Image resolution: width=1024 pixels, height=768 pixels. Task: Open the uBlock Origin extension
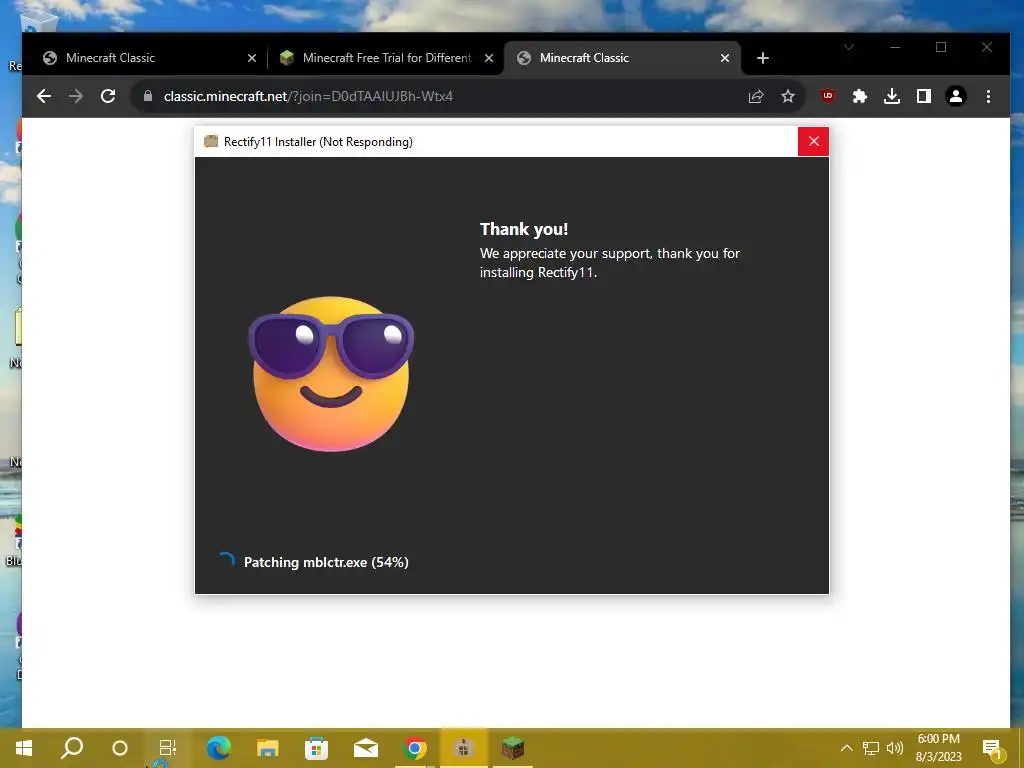(x=828, y=96)
